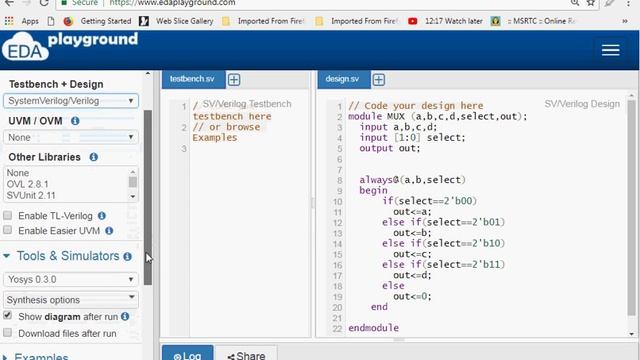Show info for Show diagram after run
Image resolution: width=640 pixels, height=360 pixels.
125,316
